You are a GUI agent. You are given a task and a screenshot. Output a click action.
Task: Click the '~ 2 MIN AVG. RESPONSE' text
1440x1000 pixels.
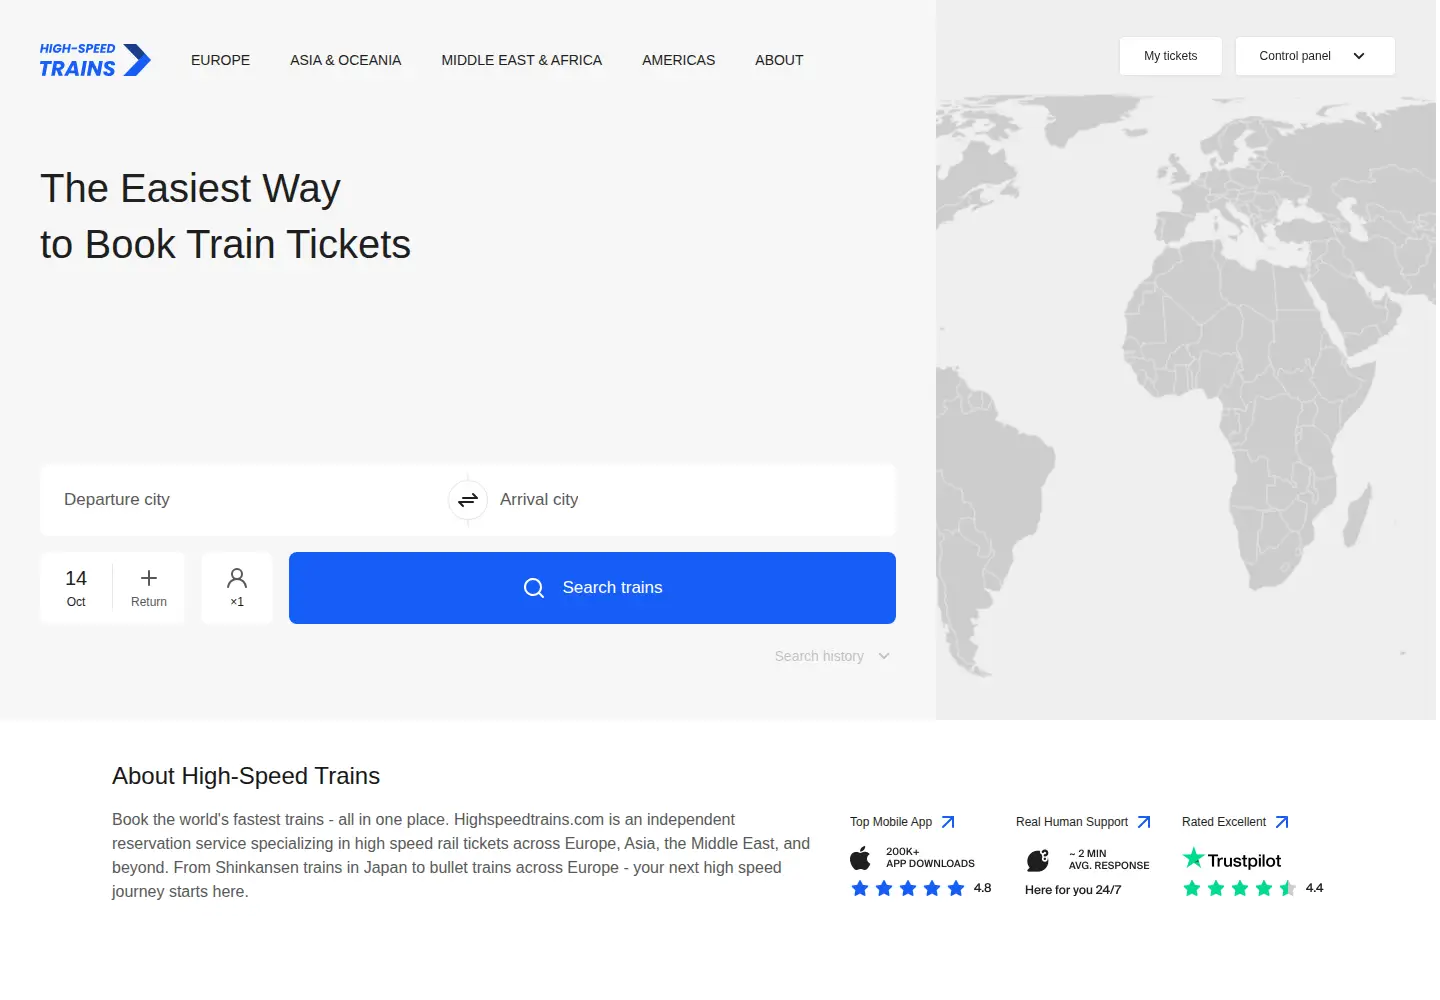pyautogui.click(x=1109, y=860)
